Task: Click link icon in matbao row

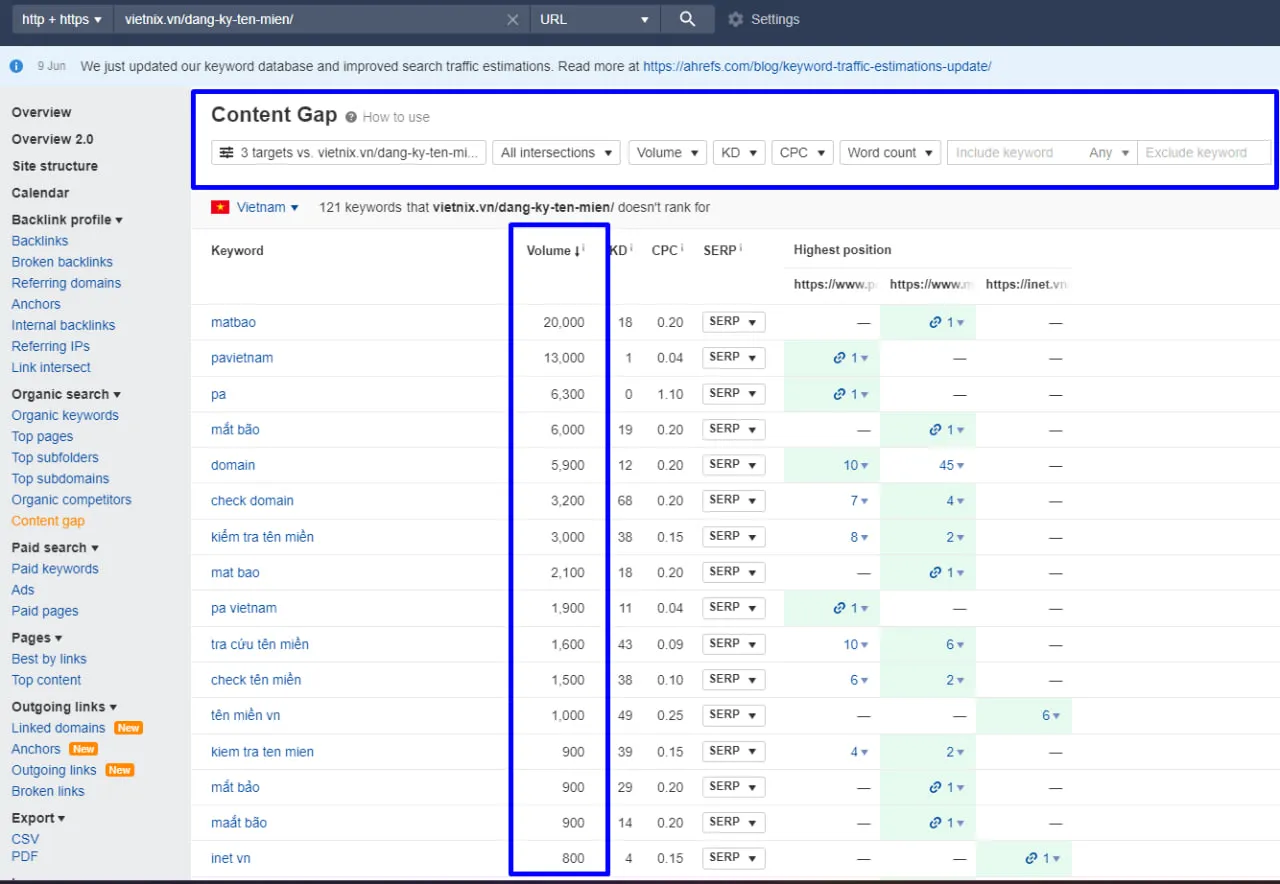Action: [x=935, y=322]
